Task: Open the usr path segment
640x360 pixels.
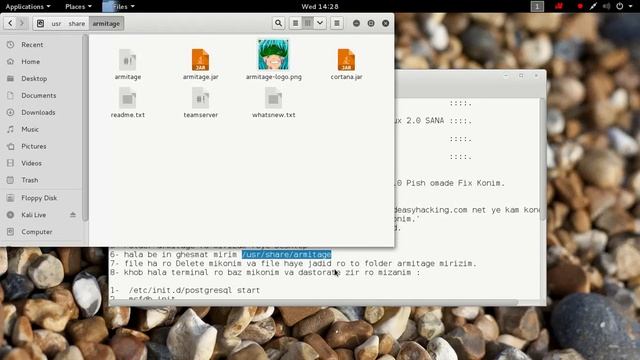Action: 56,24
